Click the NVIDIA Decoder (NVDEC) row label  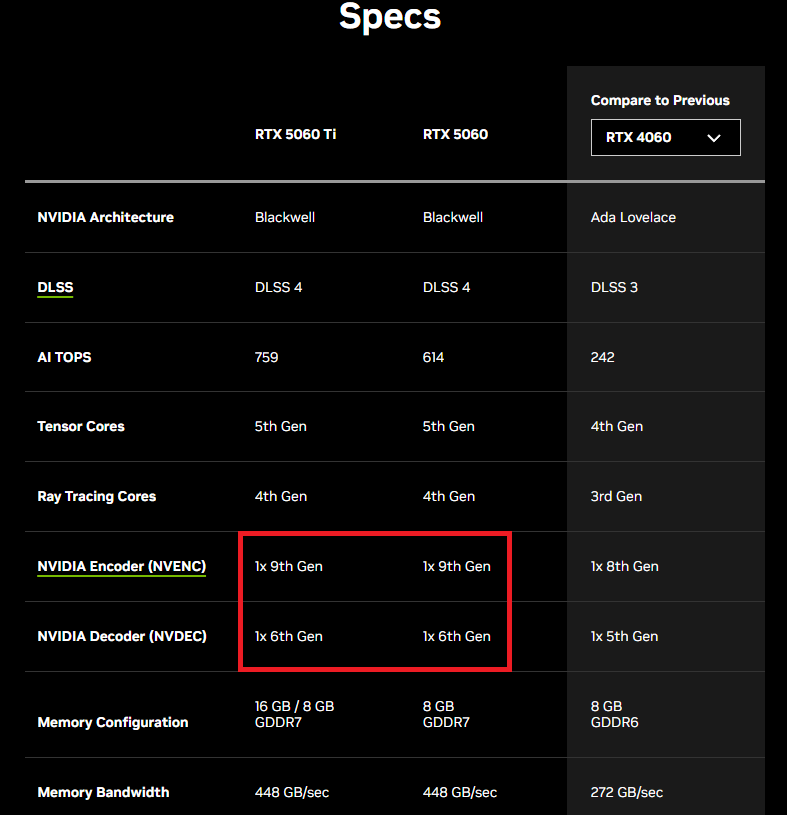click(122, 636)
